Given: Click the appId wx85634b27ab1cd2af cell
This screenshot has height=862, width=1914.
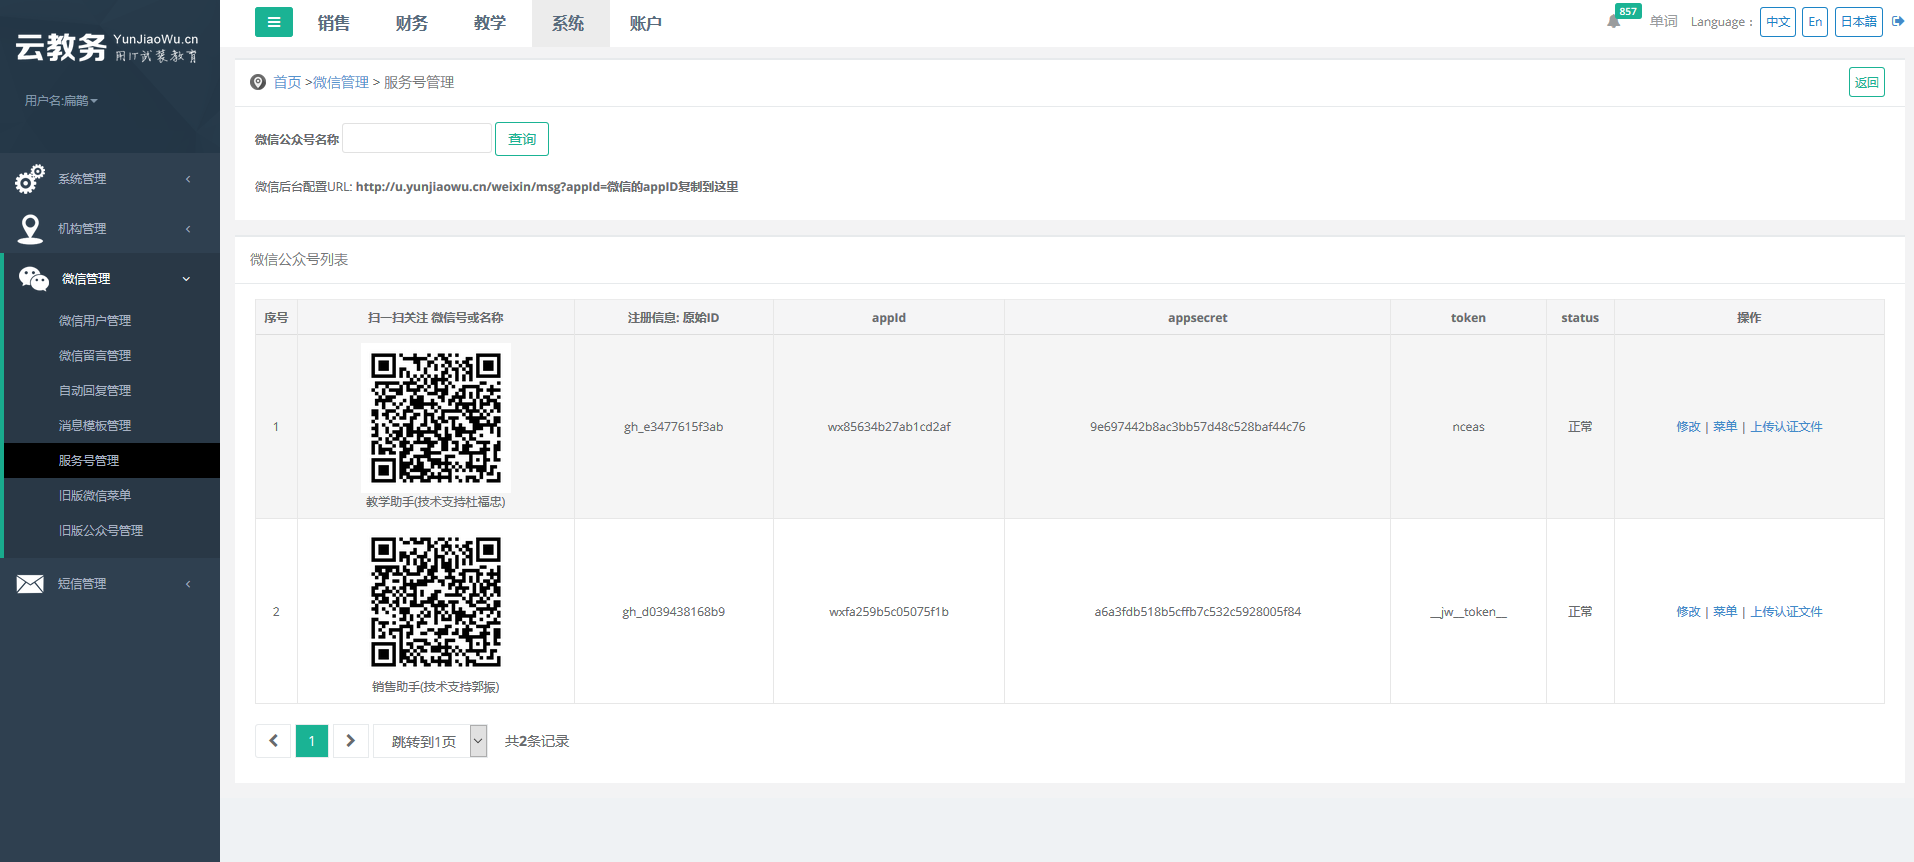Looking at the screenshot, I should [x=889, y=427].
